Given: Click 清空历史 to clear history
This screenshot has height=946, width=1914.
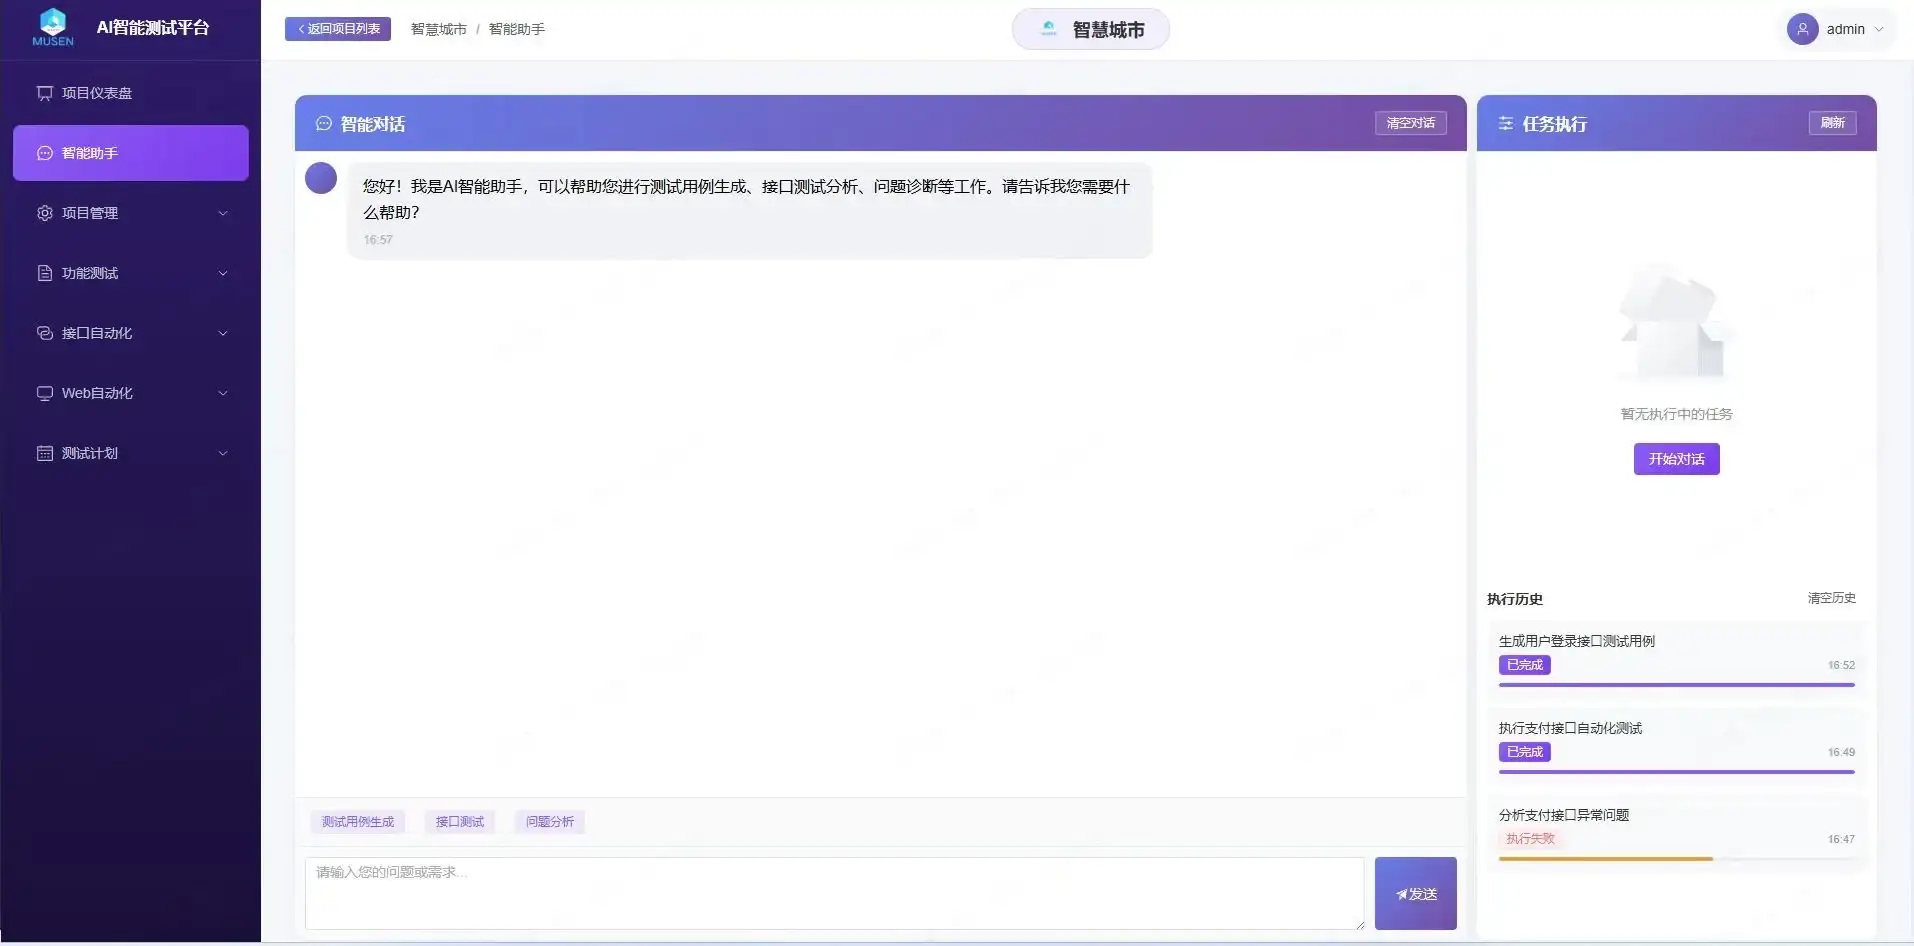Looking at the screenshot, I should (x=1830, y=598).
